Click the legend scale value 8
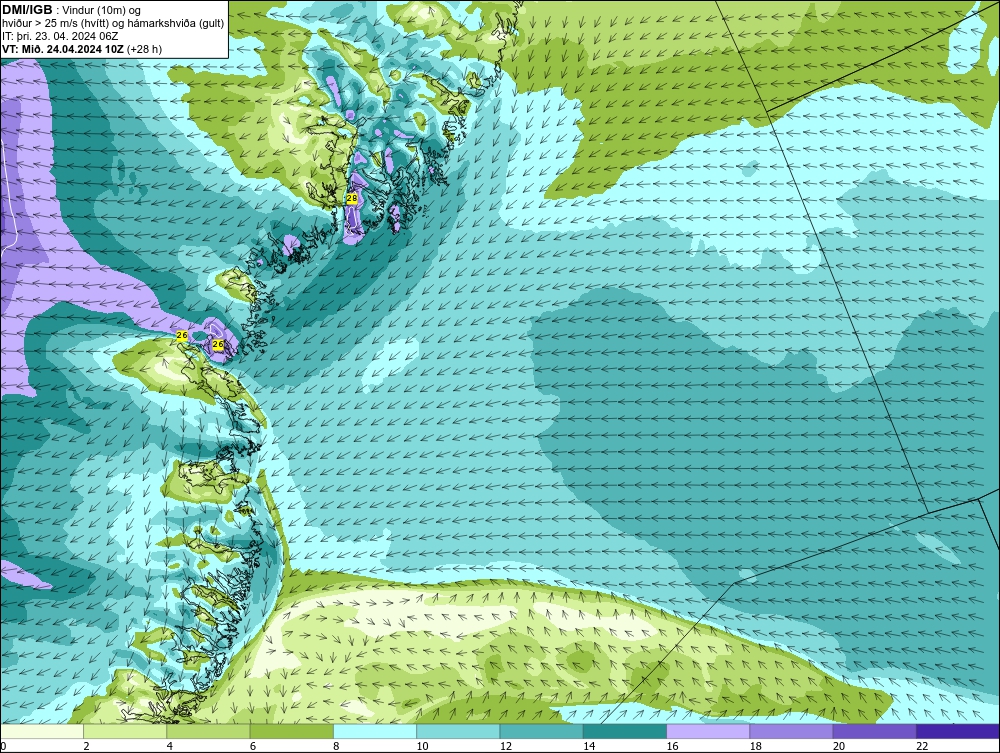Viewport: 1000px width, 753px height. coord(336,746)
